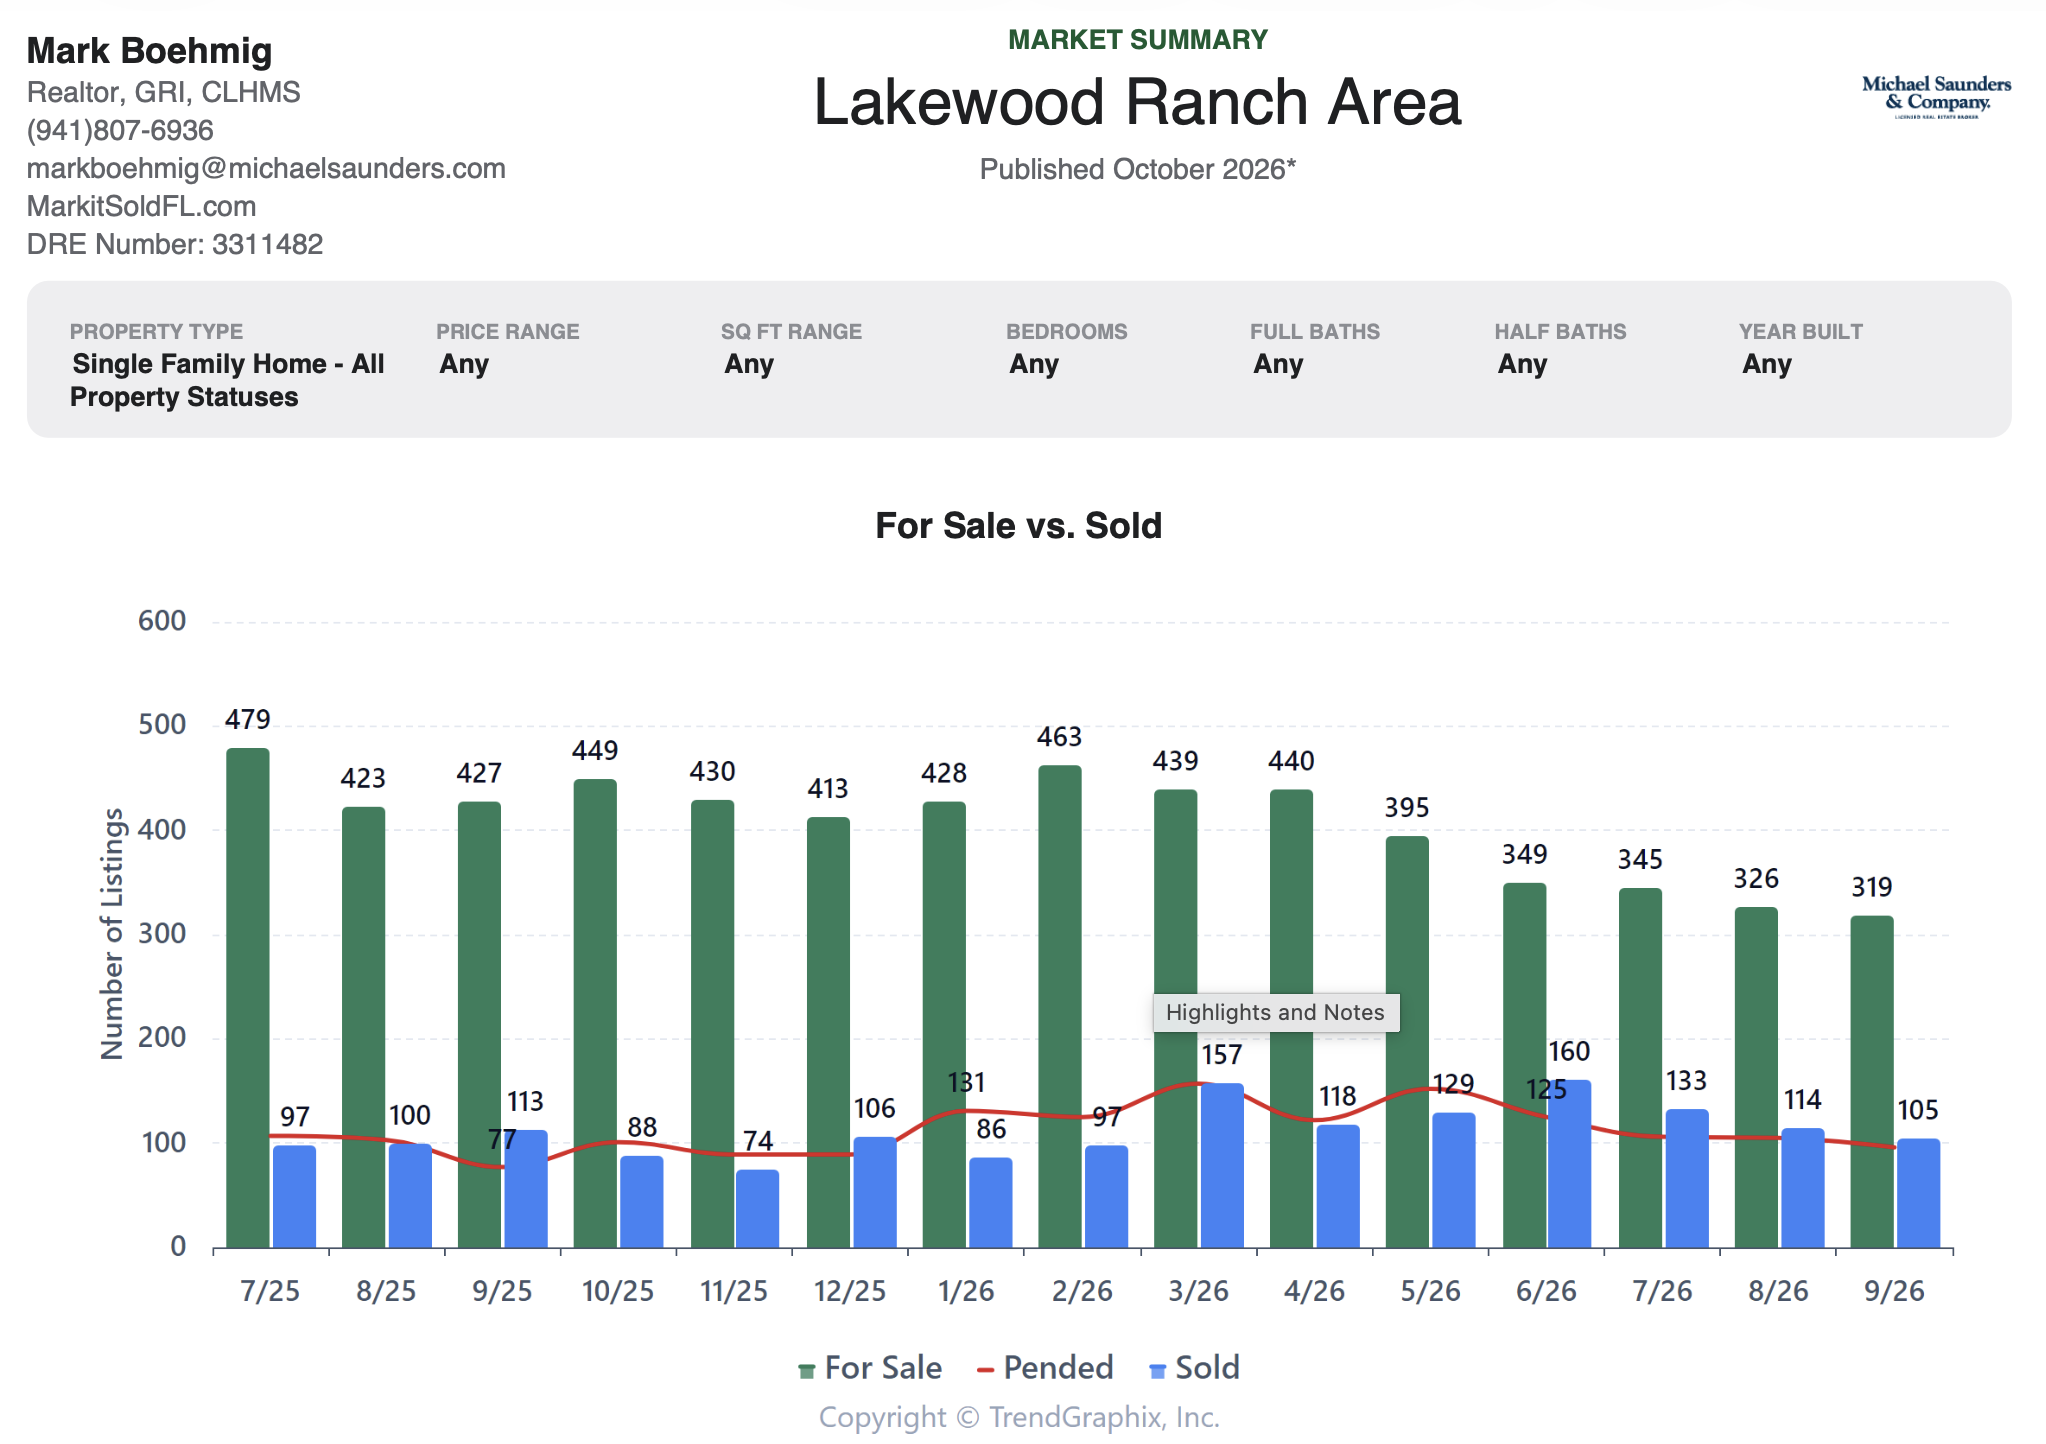Image resolution: width=2046 pixels, height=1444 pixels.
Task: Click the name 'Mark Boehmig'
Action: (150, 51)
